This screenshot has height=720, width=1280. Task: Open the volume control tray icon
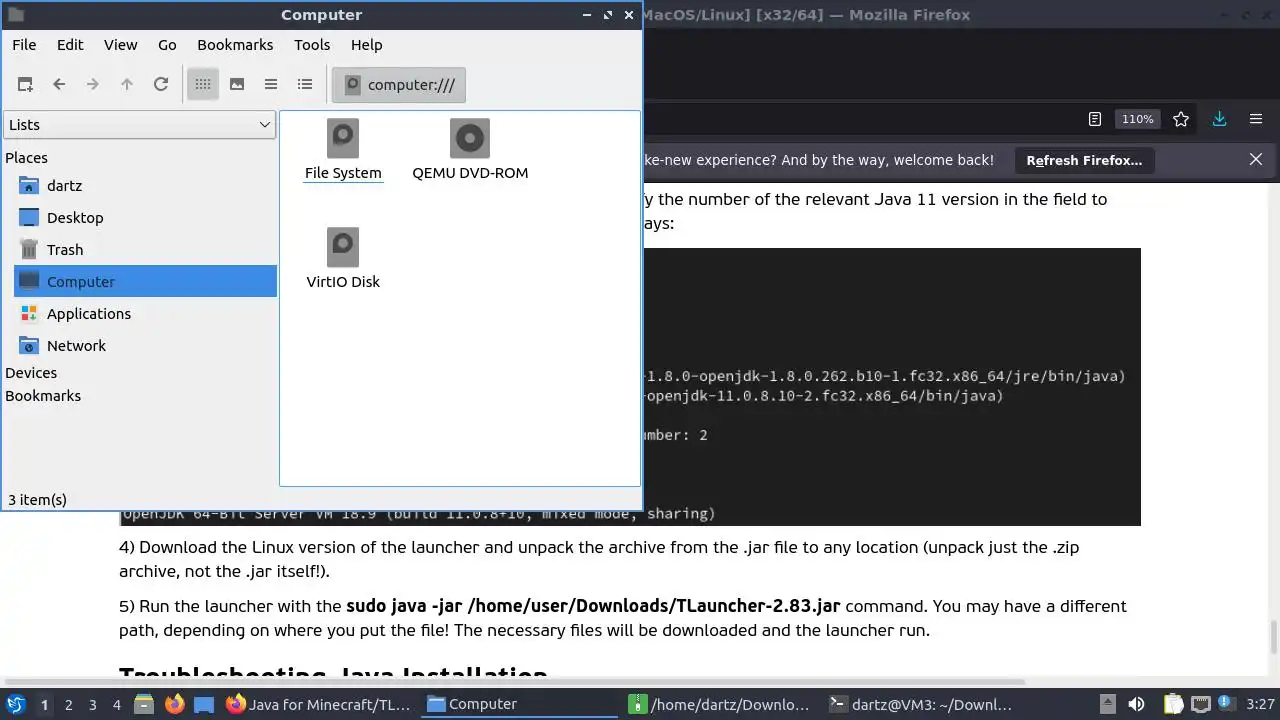click(1136, 704)
